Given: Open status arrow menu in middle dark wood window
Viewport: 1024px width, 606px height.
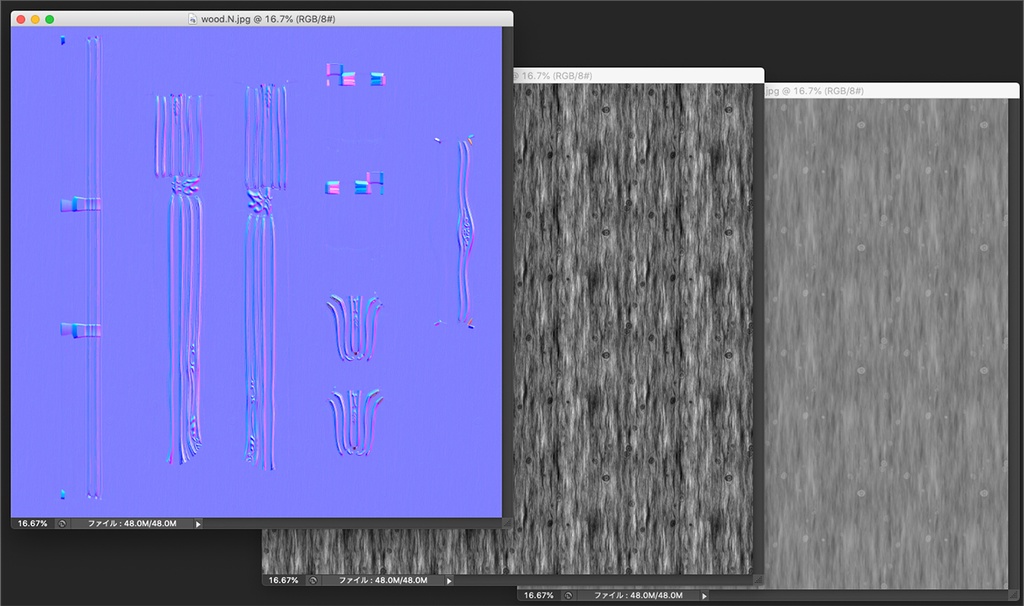Looking at the screenshot, I should [449, 581].
